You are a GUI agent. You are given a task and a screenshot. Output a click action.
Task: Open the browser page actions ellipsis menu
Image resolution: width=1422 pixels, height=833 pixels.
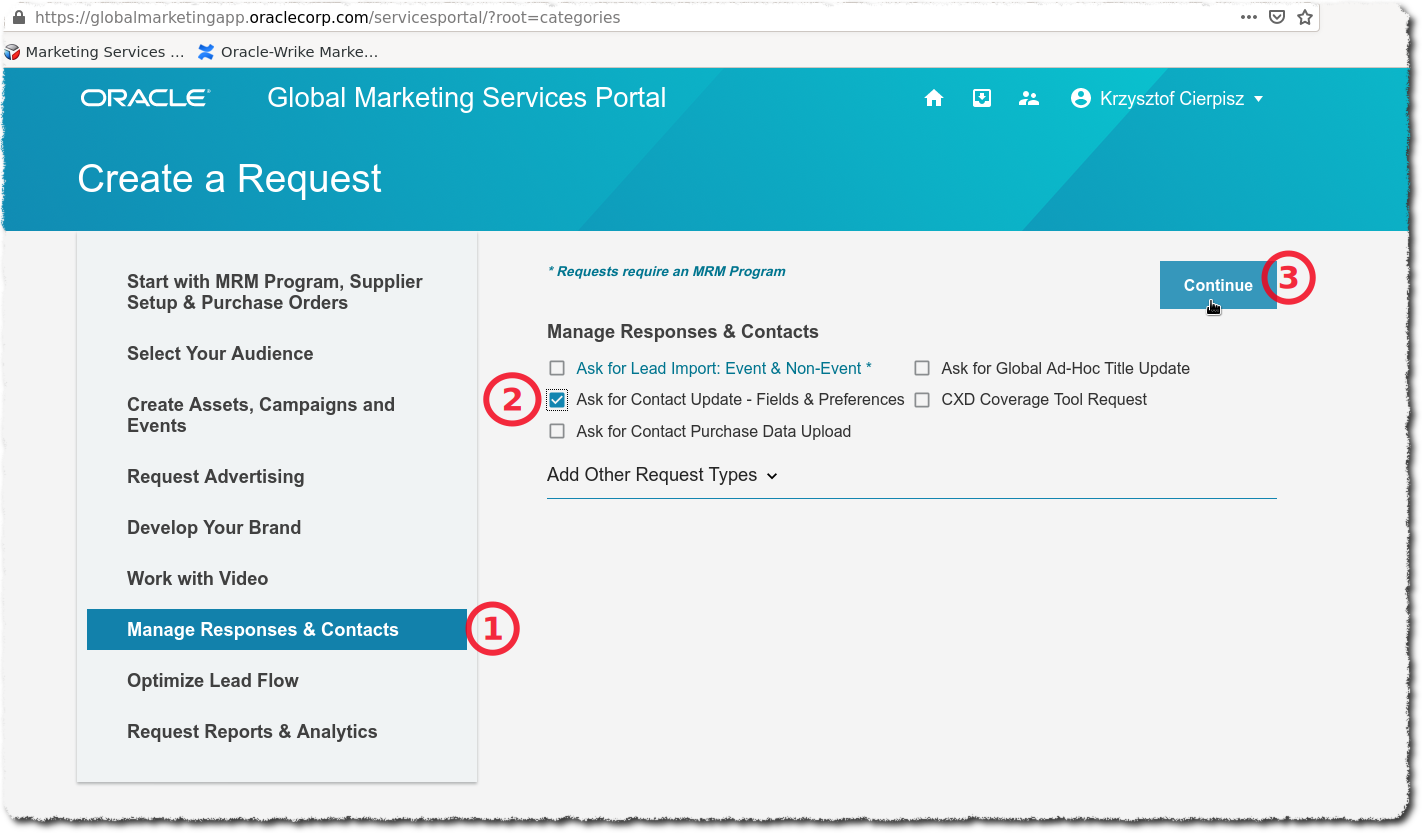pyautogui.click(x=1249, y=17)
